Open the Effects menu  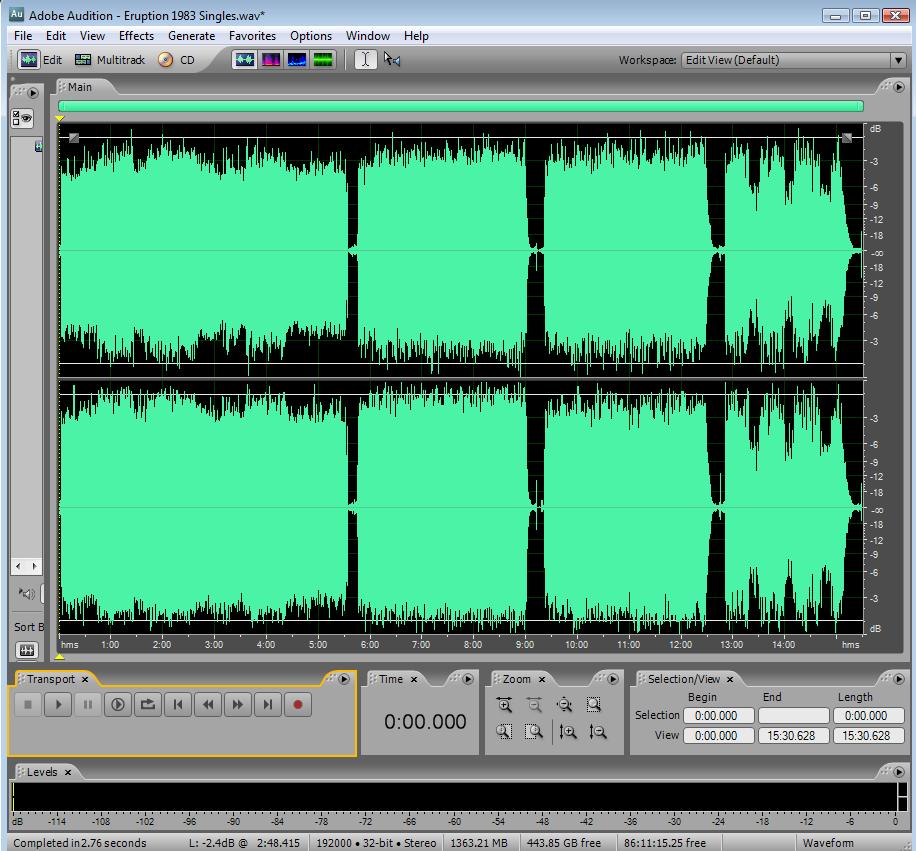point(136,36)
